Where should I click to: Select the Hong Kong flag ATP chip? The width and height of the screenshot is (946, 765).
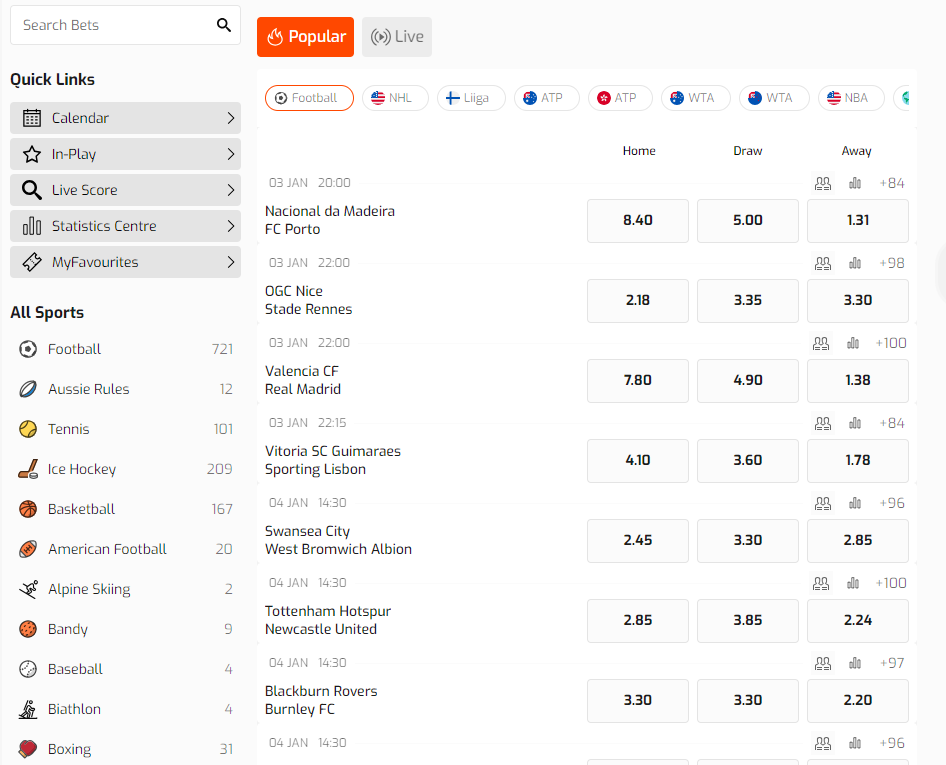click(620, 98)
